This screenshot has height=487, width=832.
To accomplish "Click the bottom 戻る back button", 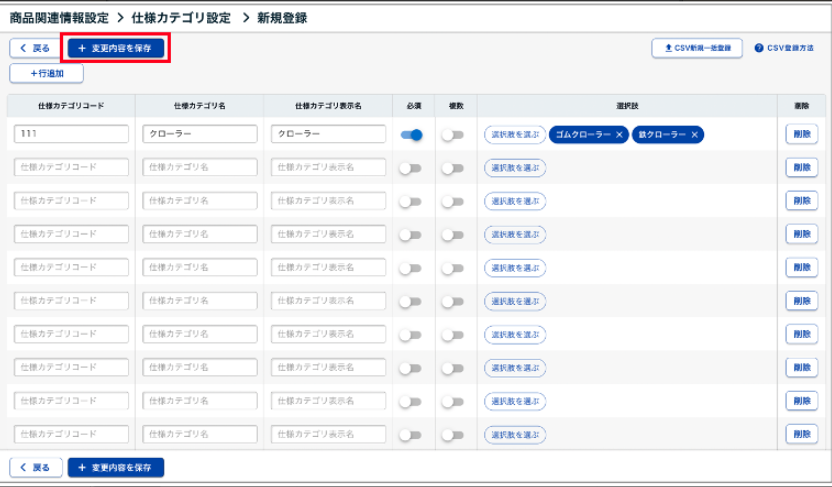I will [34, 467].
